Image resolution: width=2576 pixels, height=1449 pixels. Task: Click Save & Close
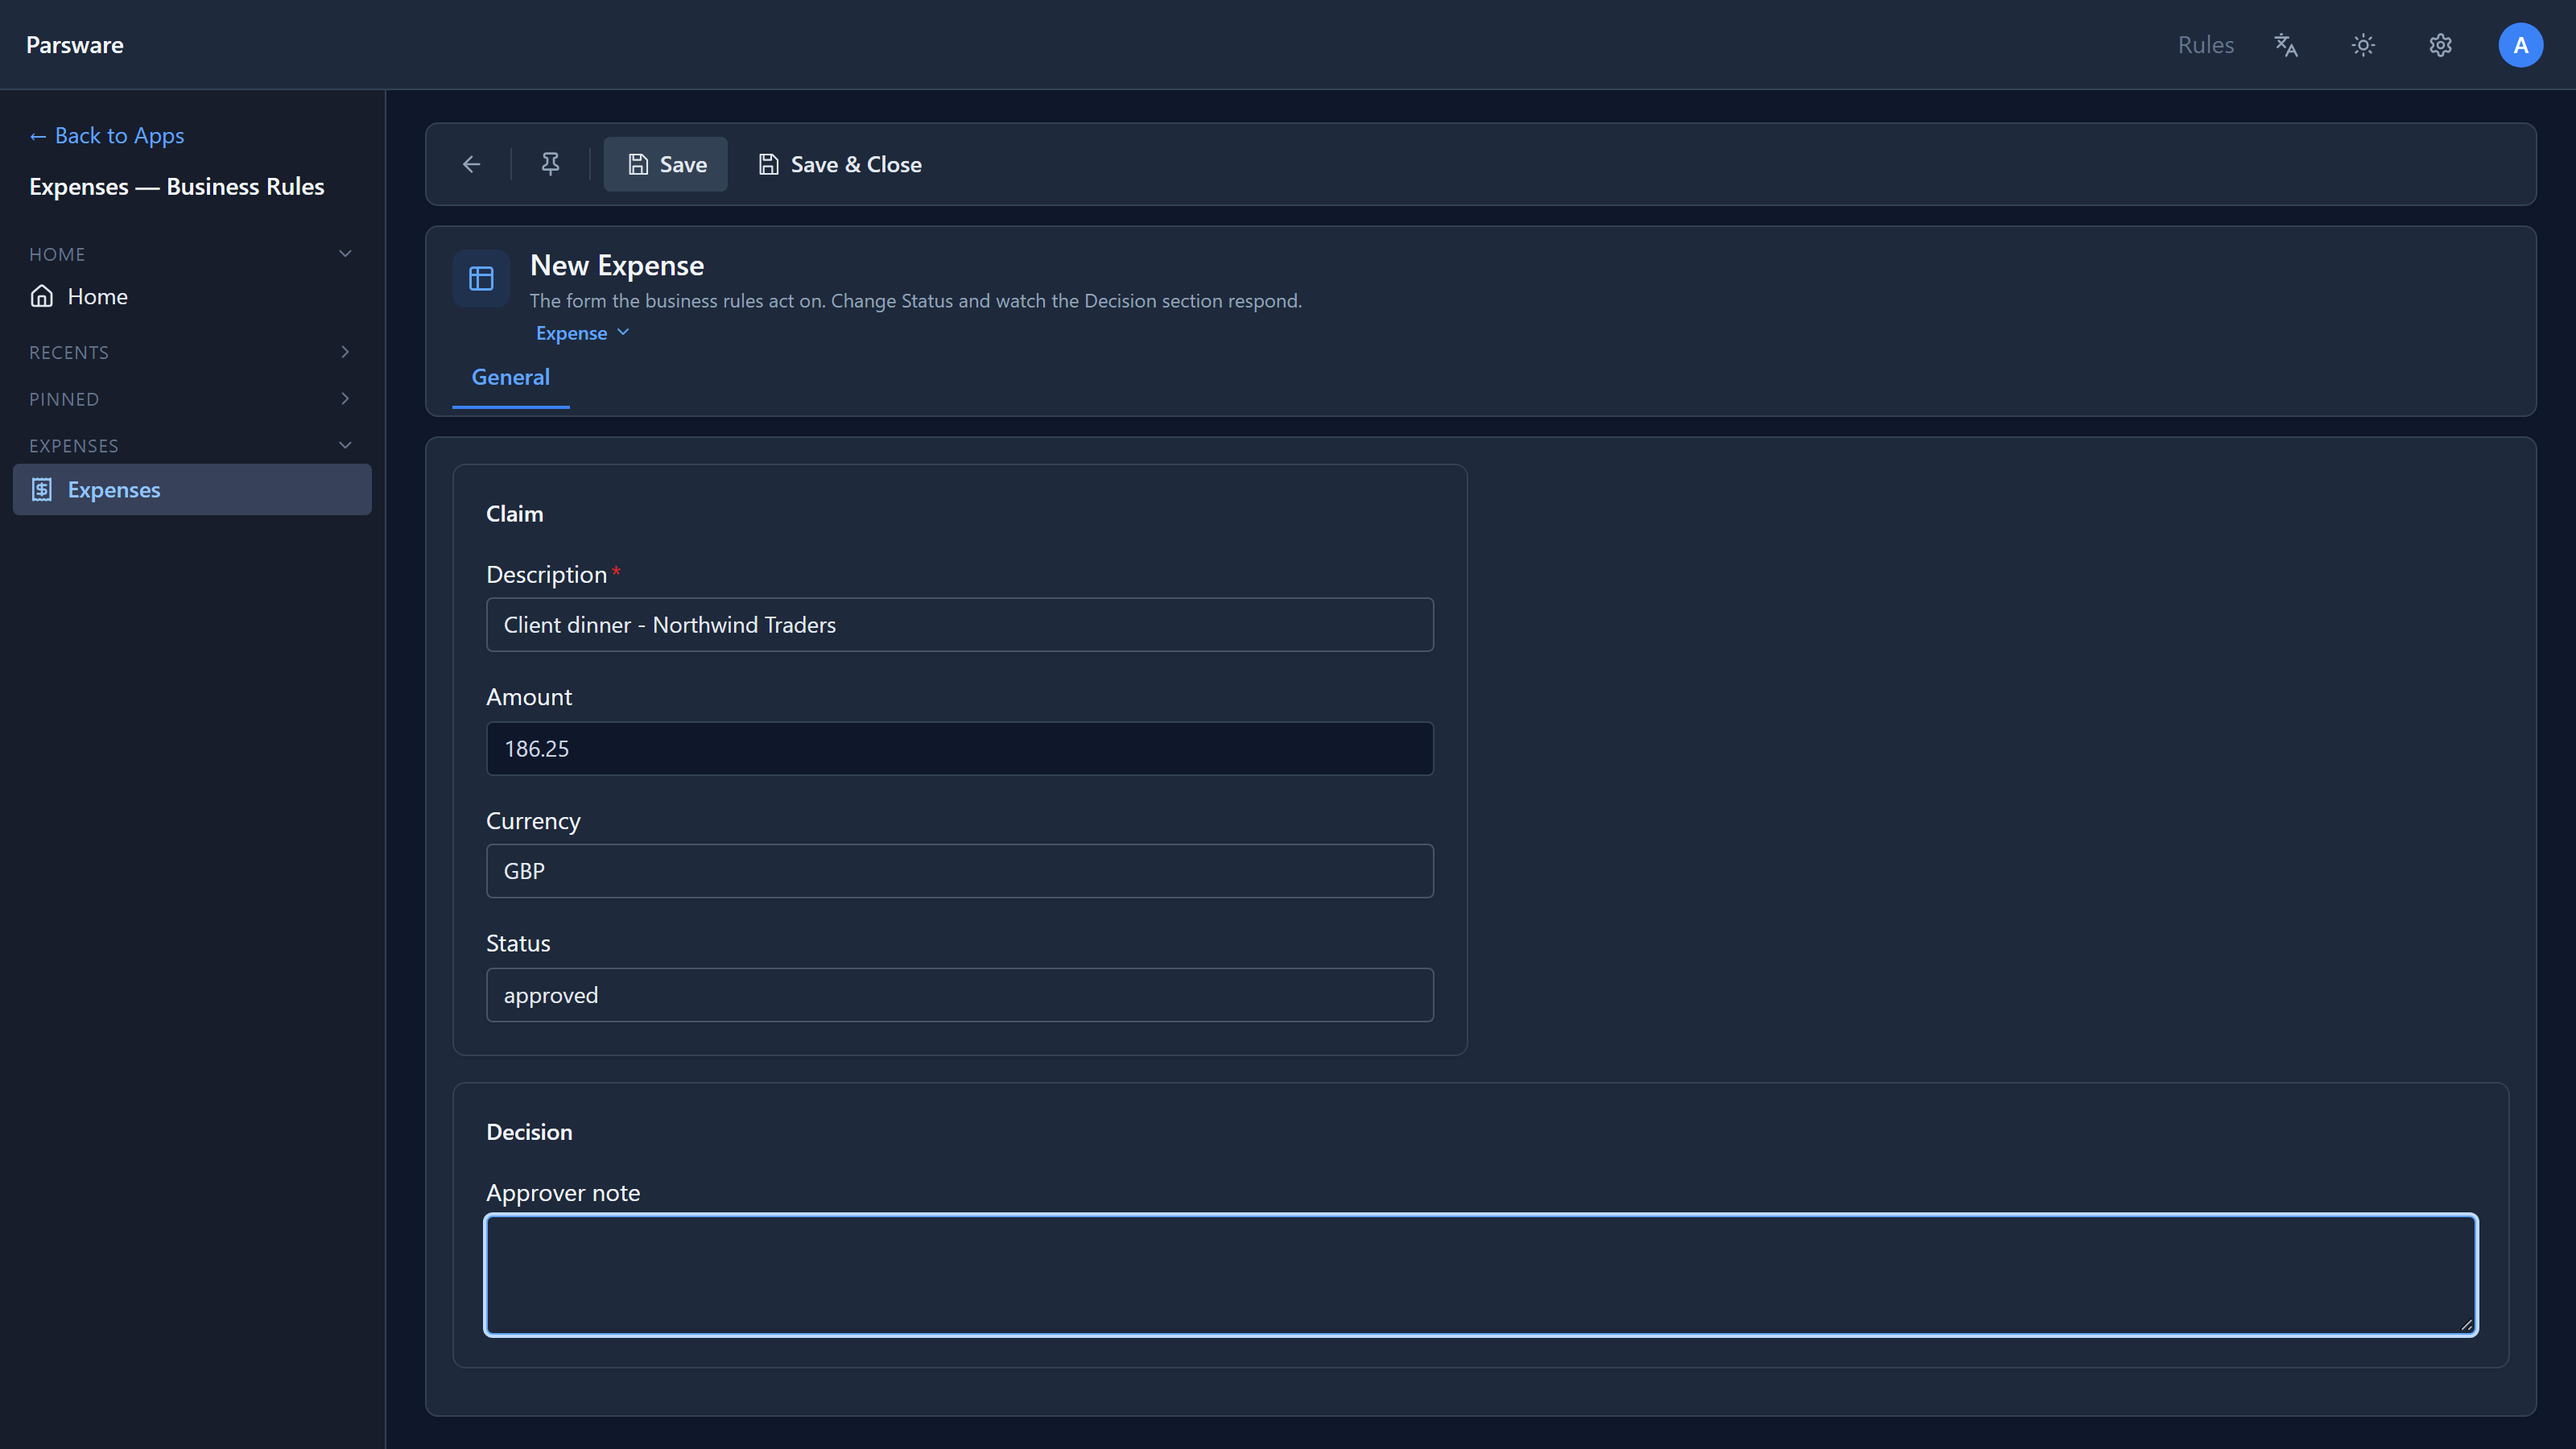[840, 164]
